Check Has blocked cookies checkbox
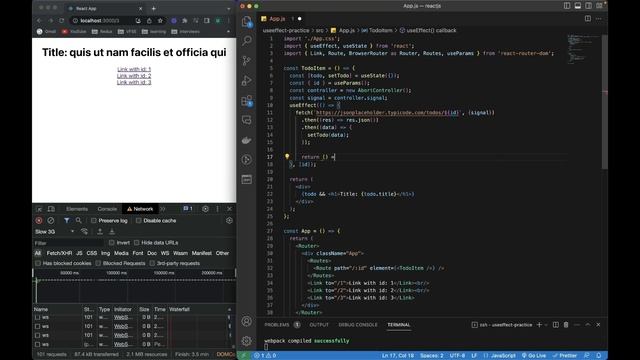Viewport: 640px width, 360px height. [x=38, y=263]
